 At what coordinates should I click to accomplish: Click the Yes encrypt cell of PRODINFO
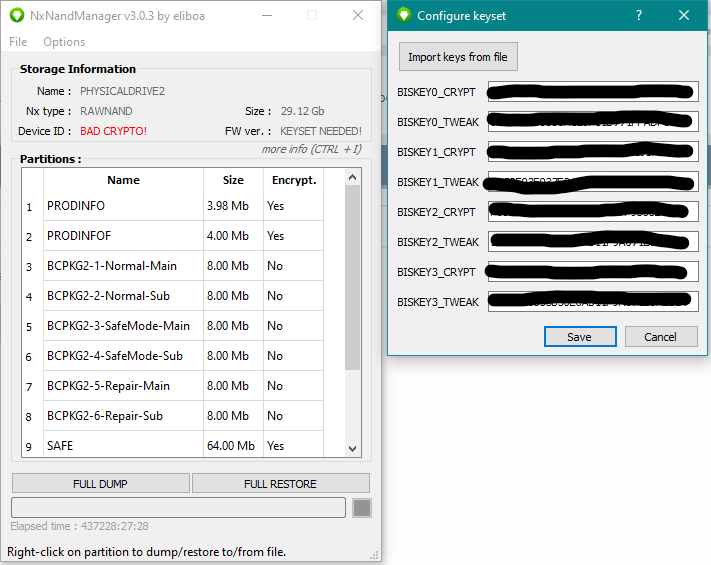[x=293, y=206]
